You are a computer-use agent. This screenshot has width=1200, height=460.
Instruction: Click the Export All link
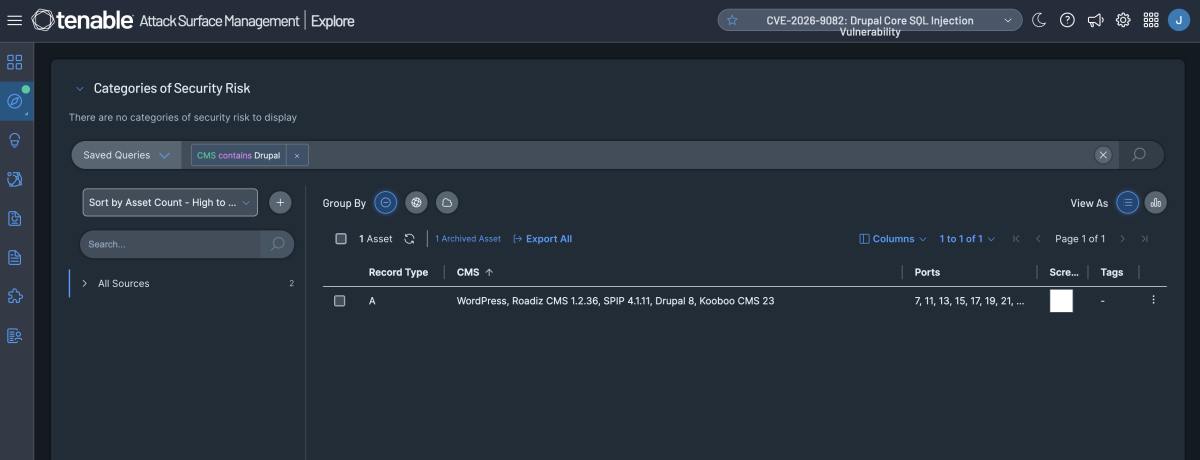click(542, 239)
